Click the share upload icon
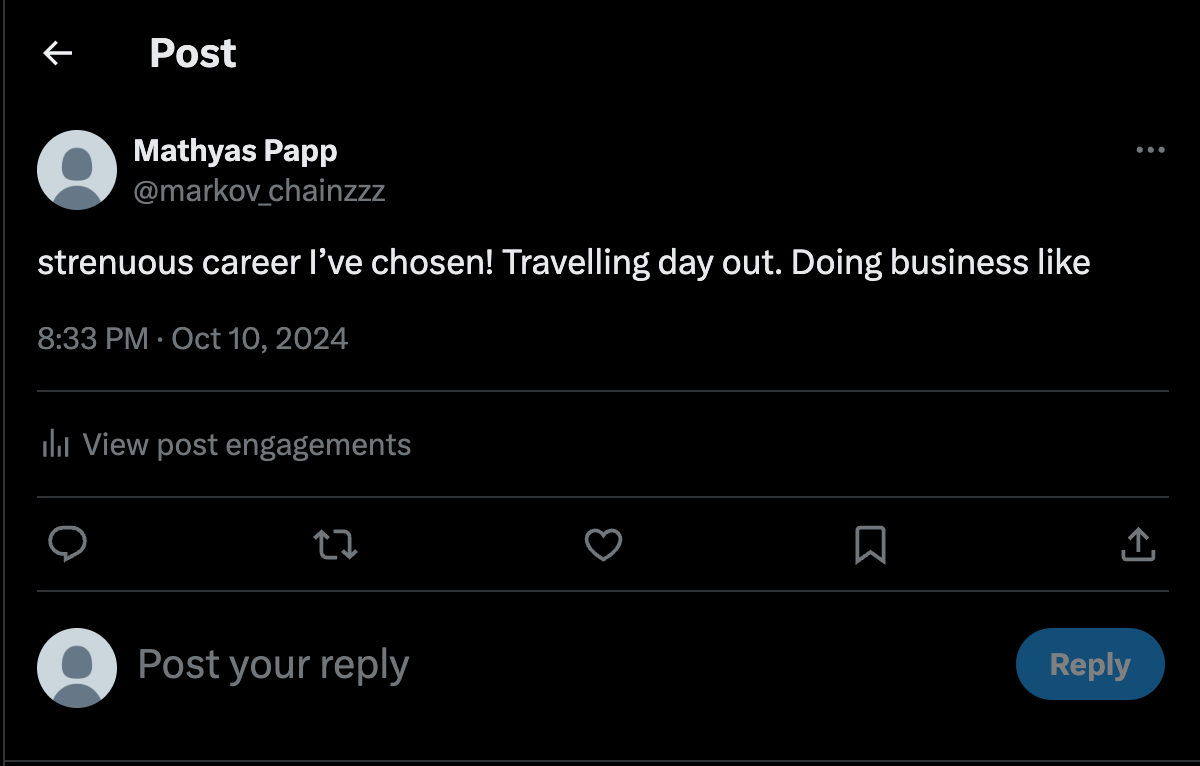This screenshot has width=1200, height=766. 1138,545
